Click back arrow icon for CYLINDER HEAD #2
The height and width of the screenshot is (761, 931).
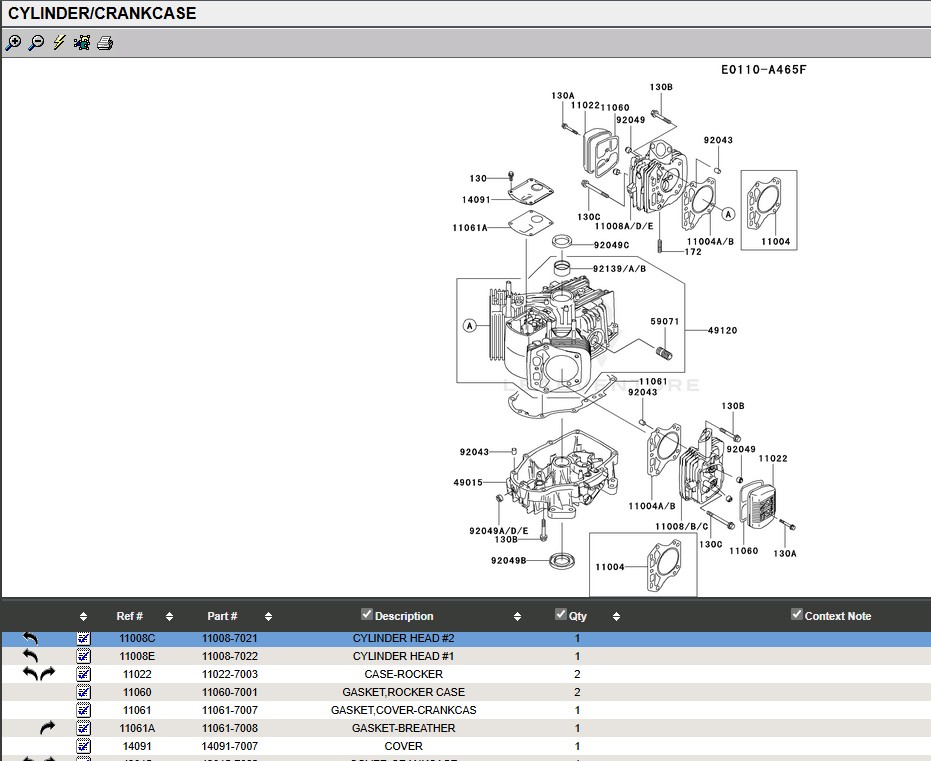pyautogui.click(x=30, y=638)
